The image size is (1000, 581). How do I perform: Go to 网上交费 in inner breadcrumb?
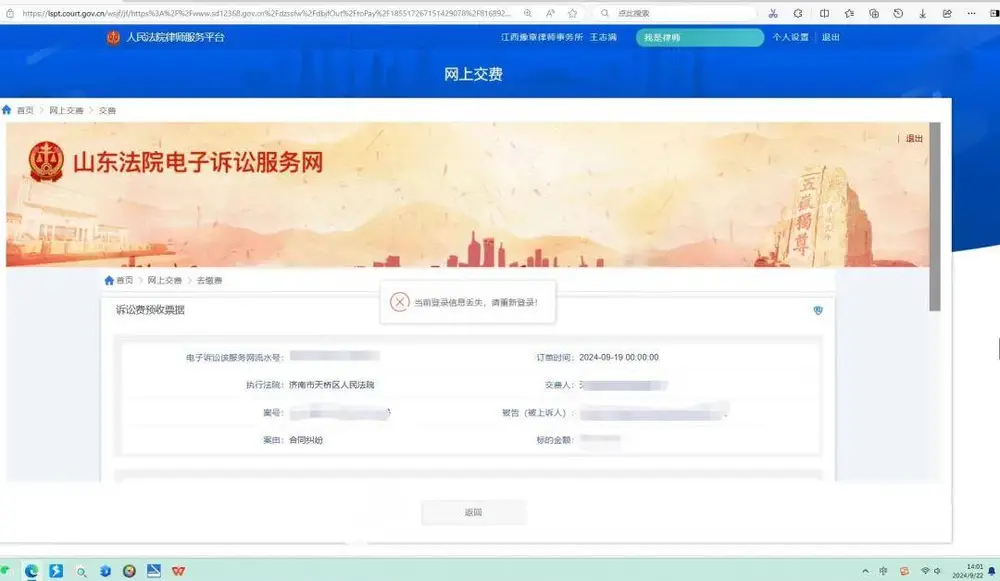click(x=165, y=280)
